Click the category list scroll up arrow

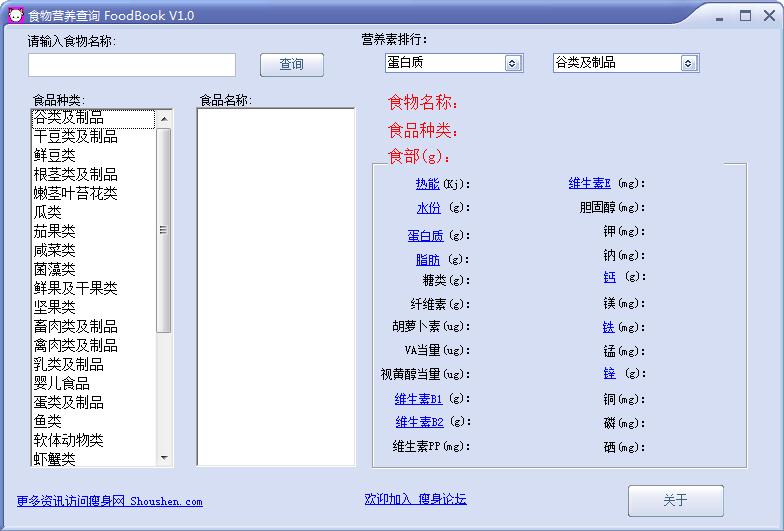[x=164, y=119]
